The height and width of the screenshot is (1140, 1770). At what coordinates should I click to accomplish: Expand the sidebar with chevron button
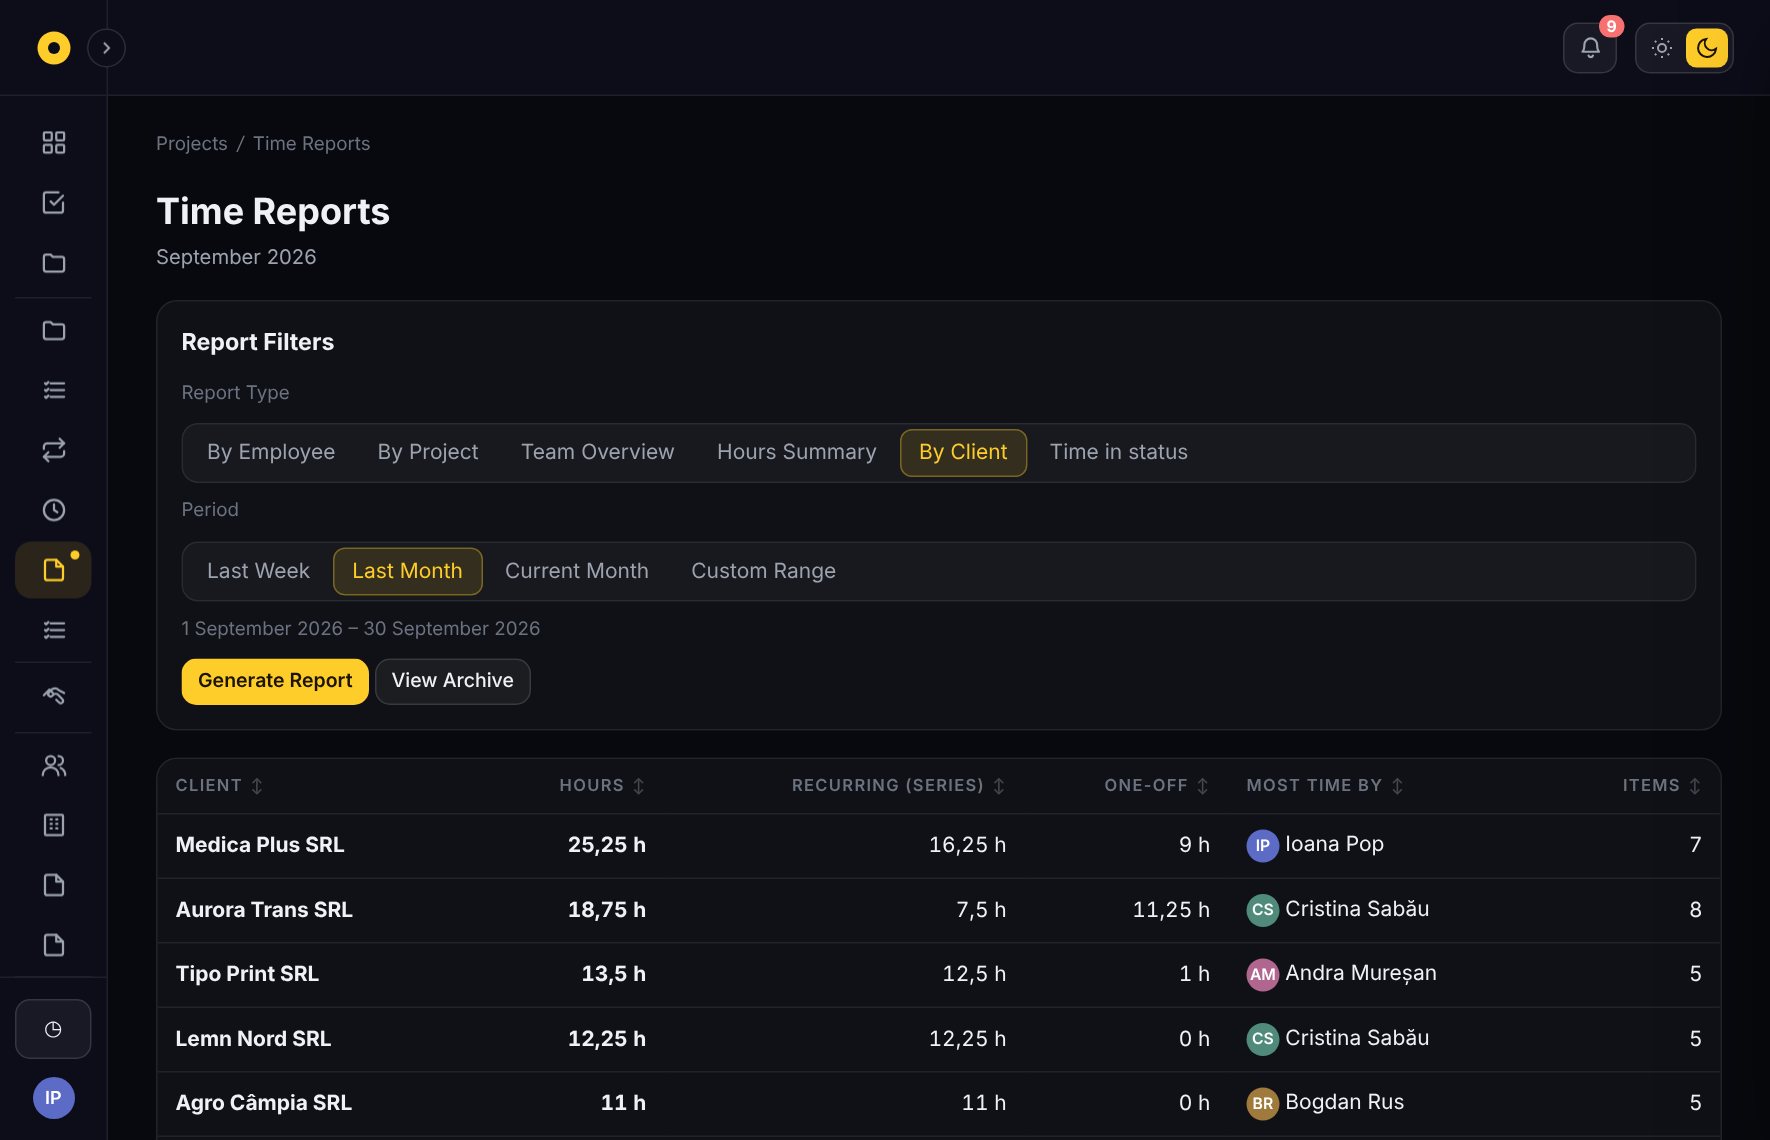tap(106, 48)
